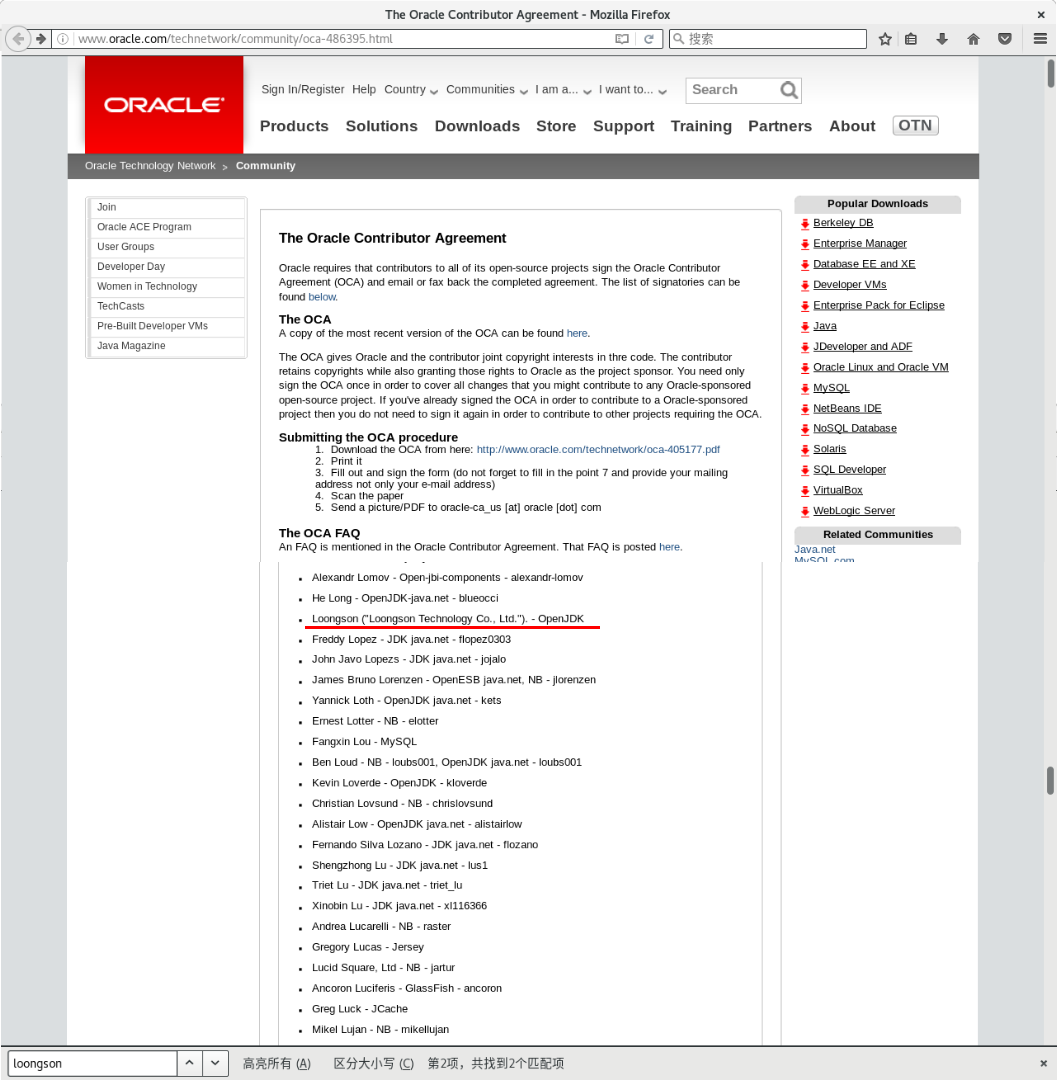The image size is (1058, 1080).
Task: Expand the 'I am a...' dropdown
Action: pyautogui.click(x=563, y=90)
